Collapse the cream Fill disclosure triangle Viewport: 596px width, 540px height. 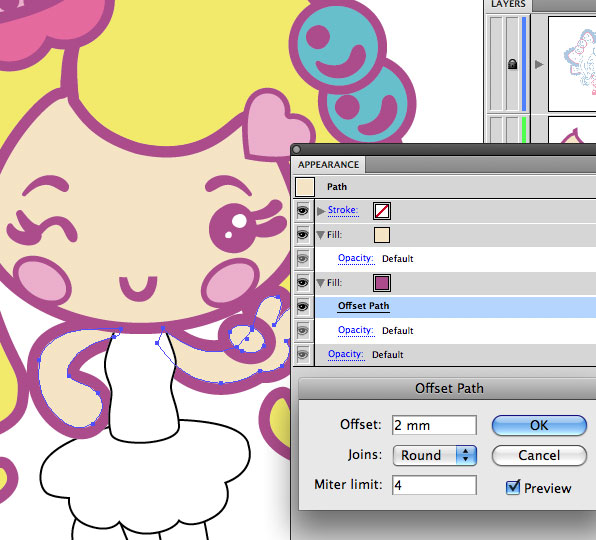320,235
